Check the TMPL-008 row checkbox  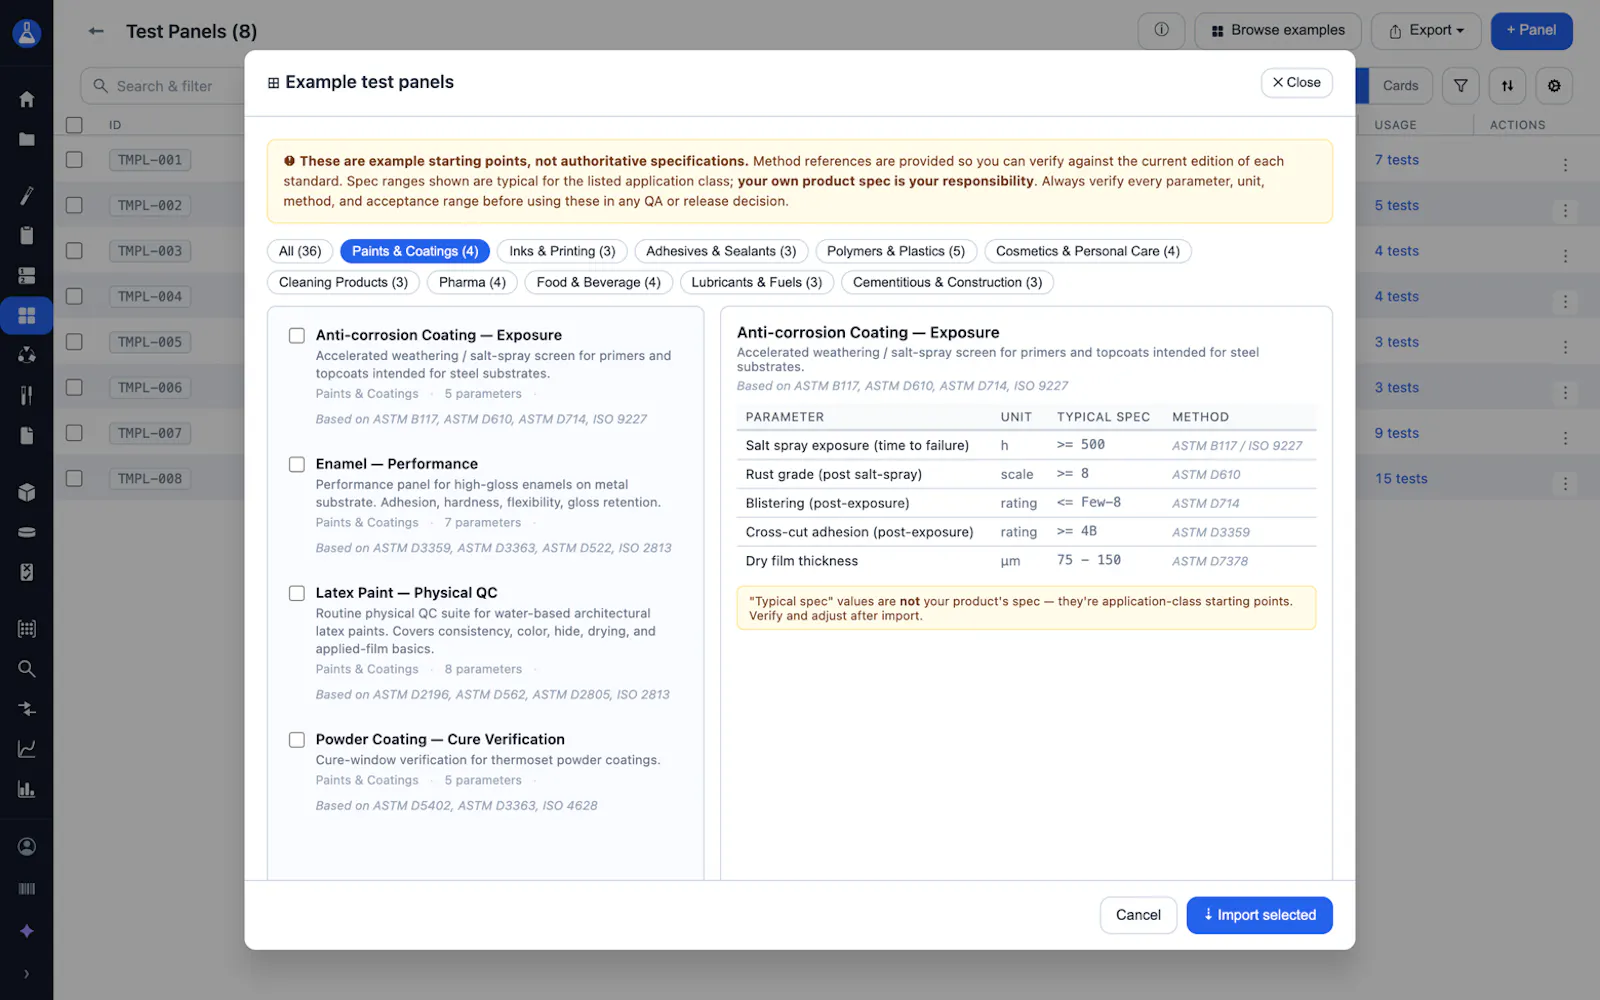[74, 479]
